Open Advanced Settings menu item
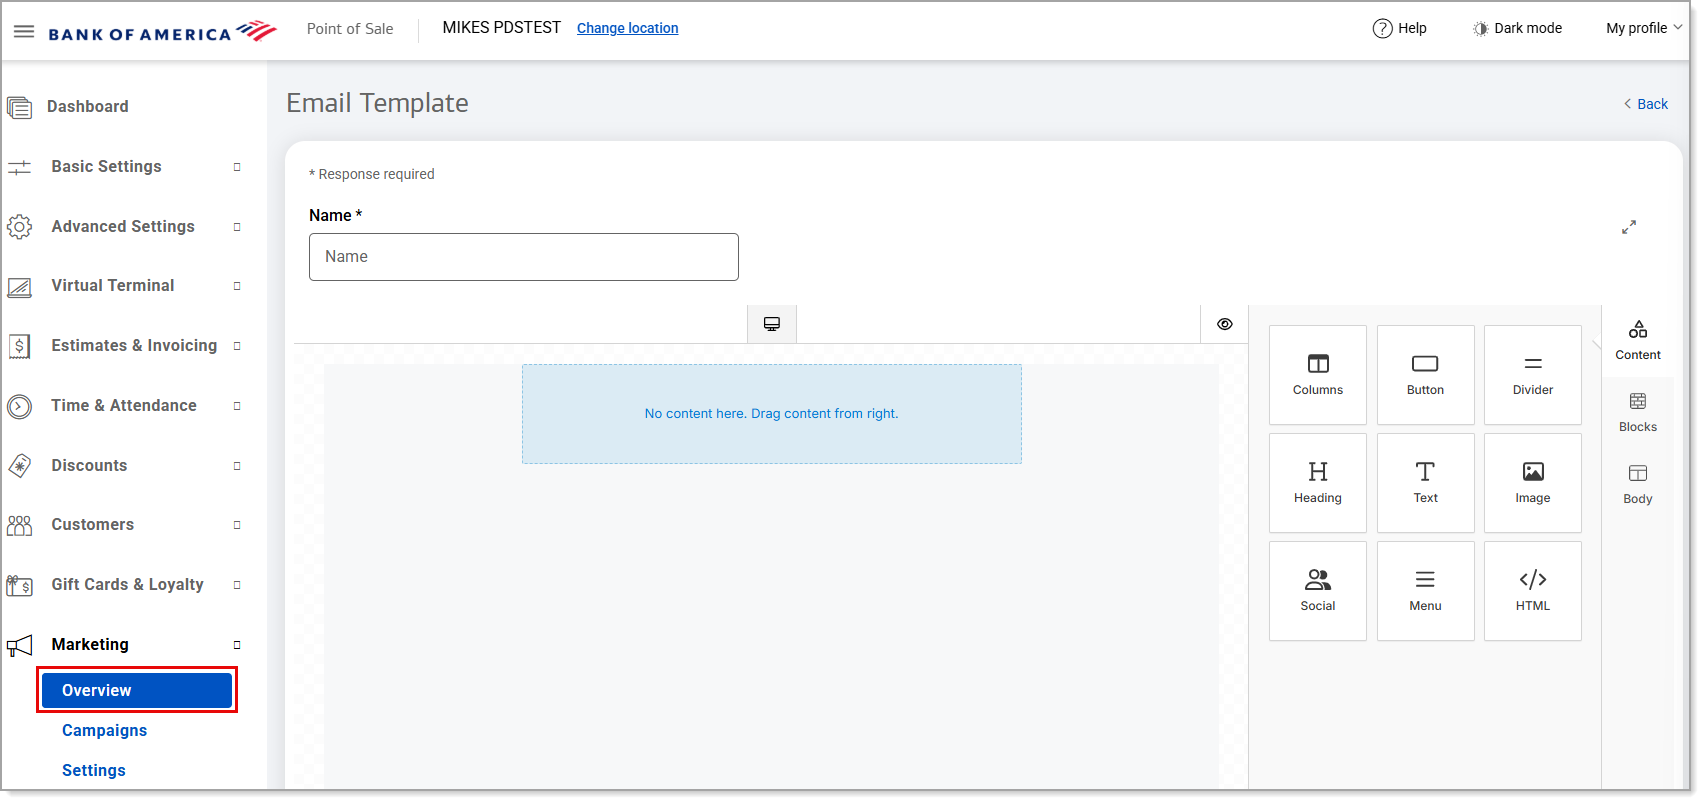The width and height of the screenshot is (1703, 803). point(123,227)
